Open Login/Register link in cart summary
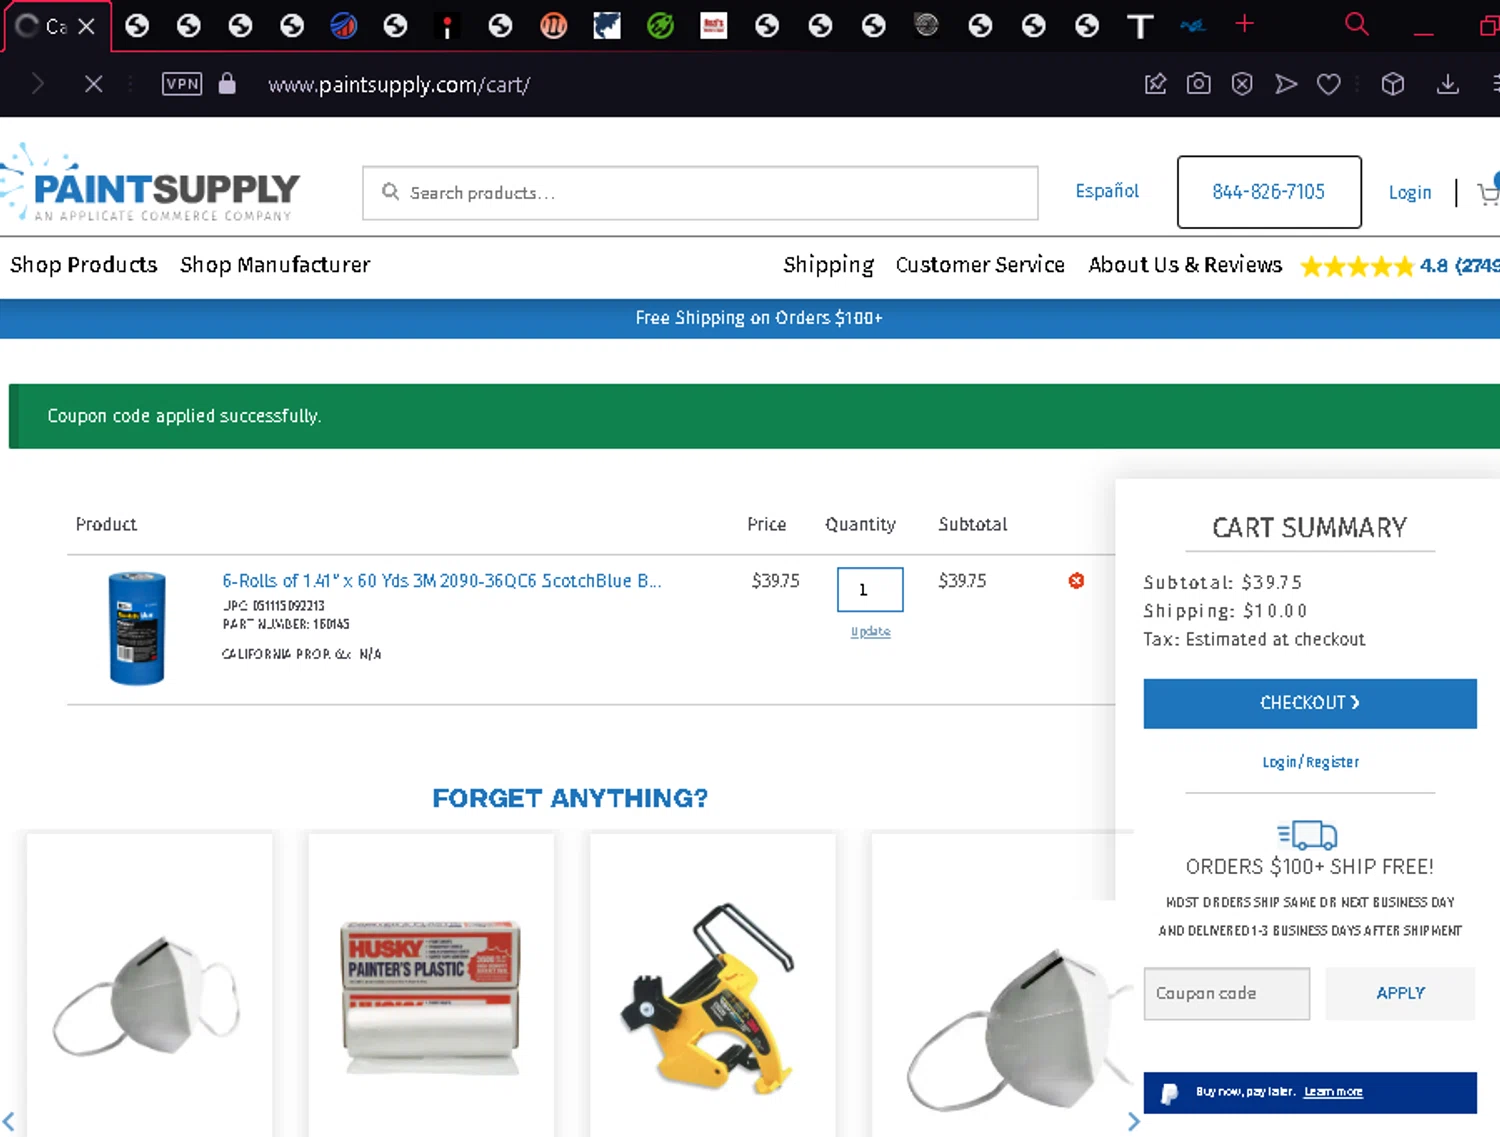Screen dimensions: 1500x1137 pos(1310,762)
